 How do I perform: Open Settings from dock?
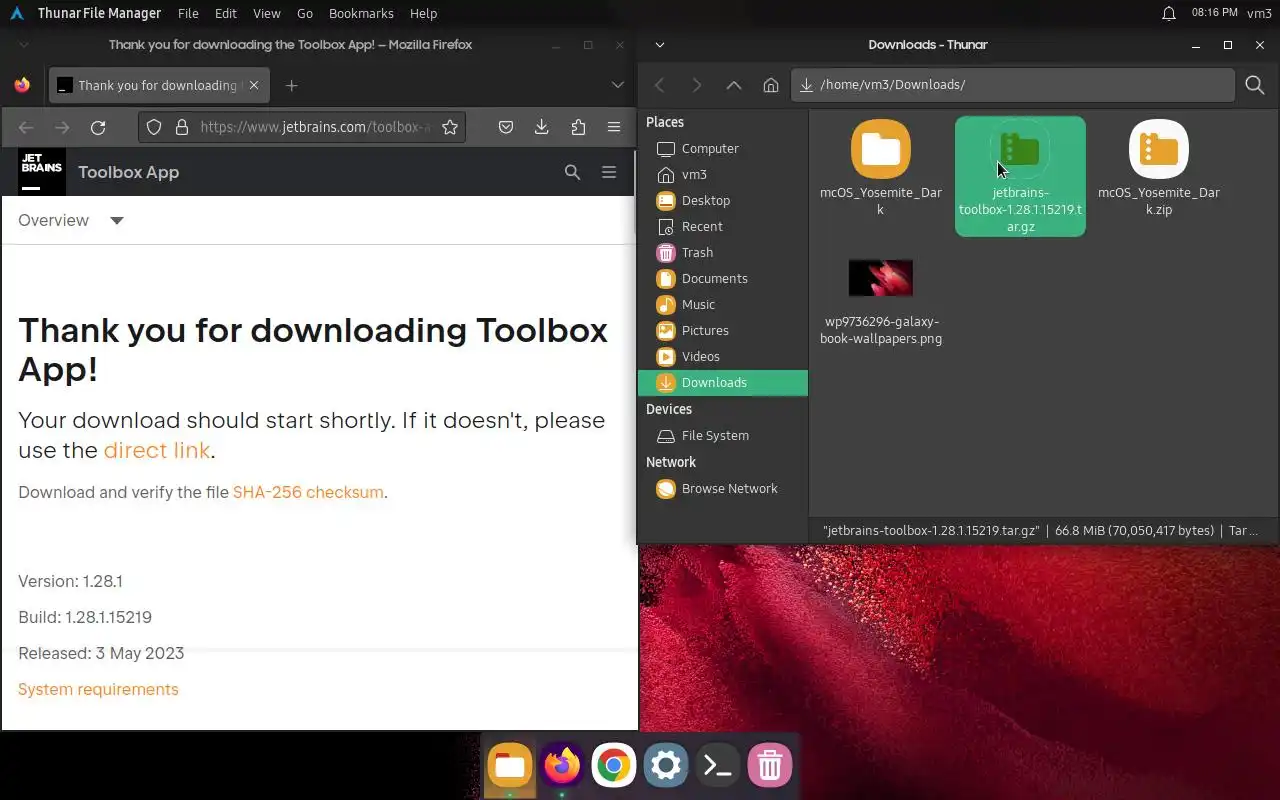(x=666, y=767)
